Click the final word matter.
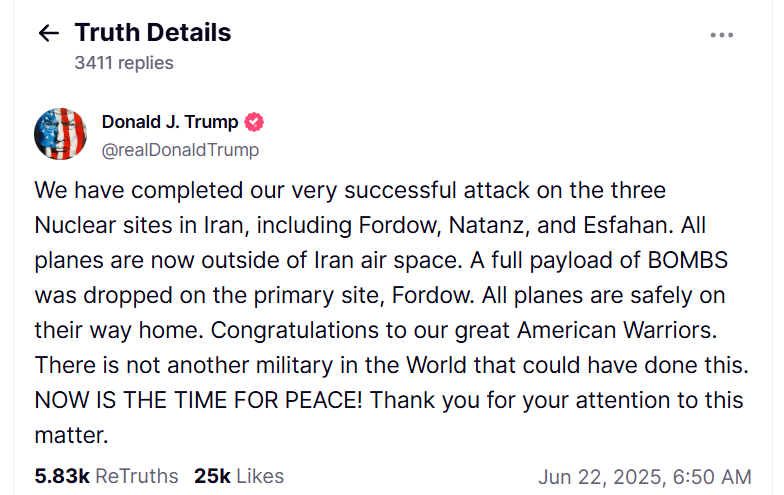Screen dimensions: 784x495 tap(71, 436)
